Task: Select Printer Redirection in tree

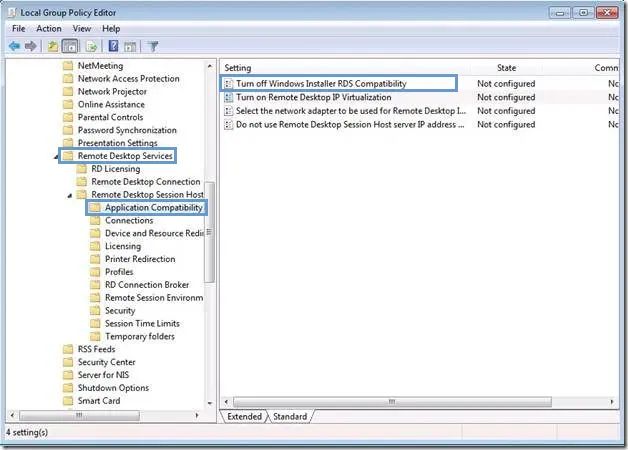Action: click(x=140, y=259)
